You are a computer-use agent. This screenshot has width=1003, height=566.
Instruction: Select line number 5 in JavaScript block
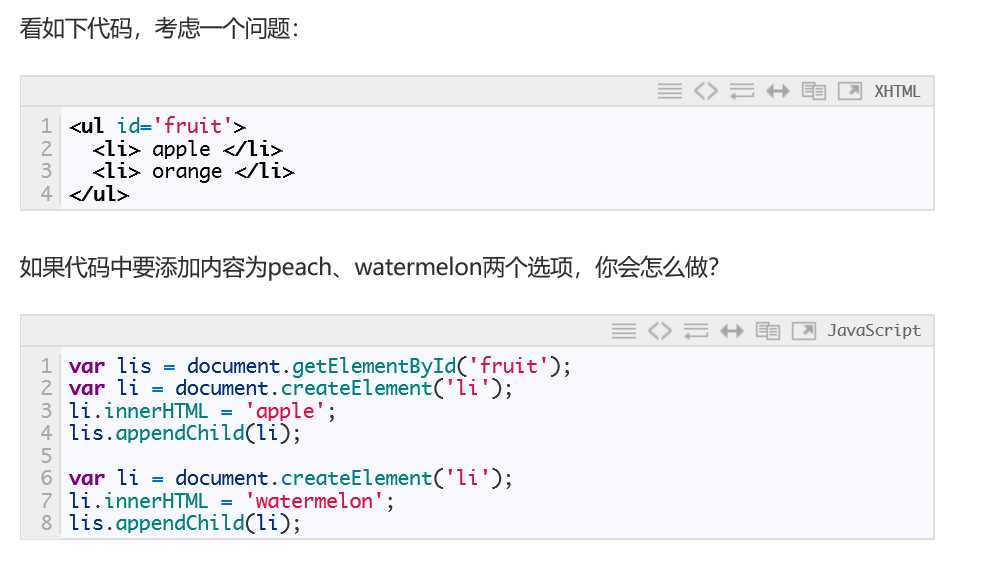(46, 455)
